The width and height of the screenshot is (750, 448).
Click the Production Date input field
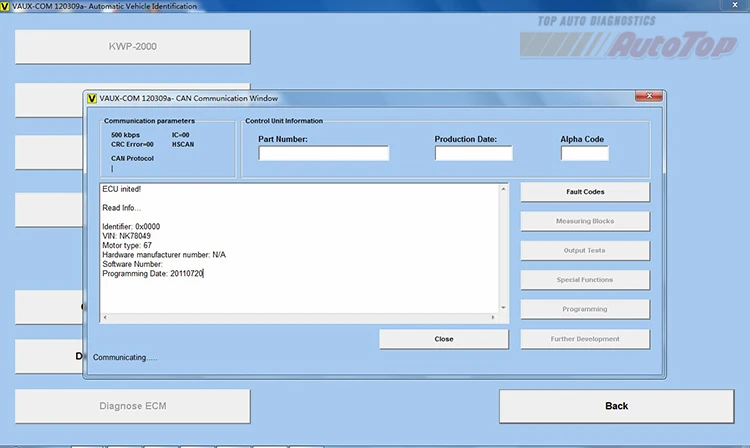[x=474, y=153]
